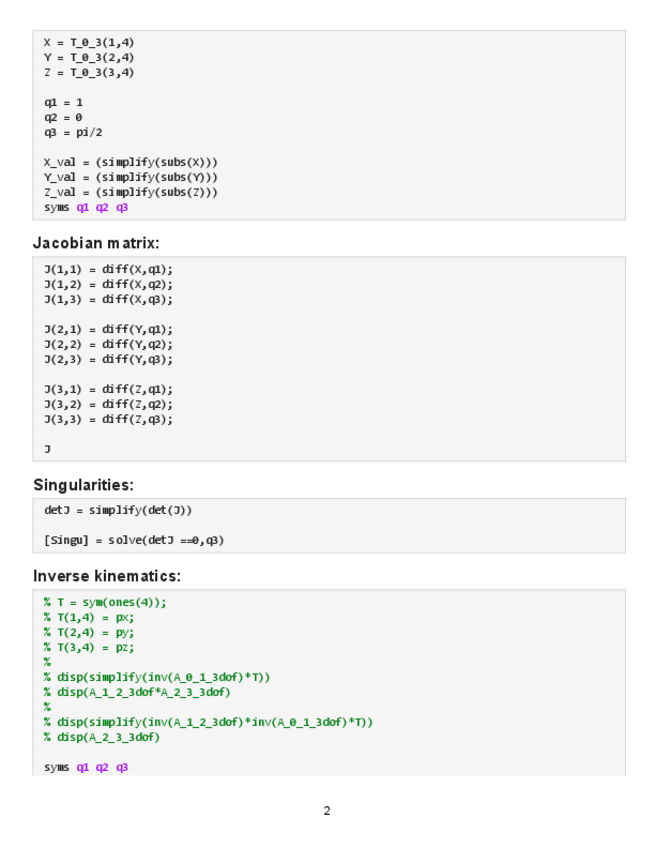
Task: Click the "Jacobian matrix:" heading
Action: (x=96, y=243)
